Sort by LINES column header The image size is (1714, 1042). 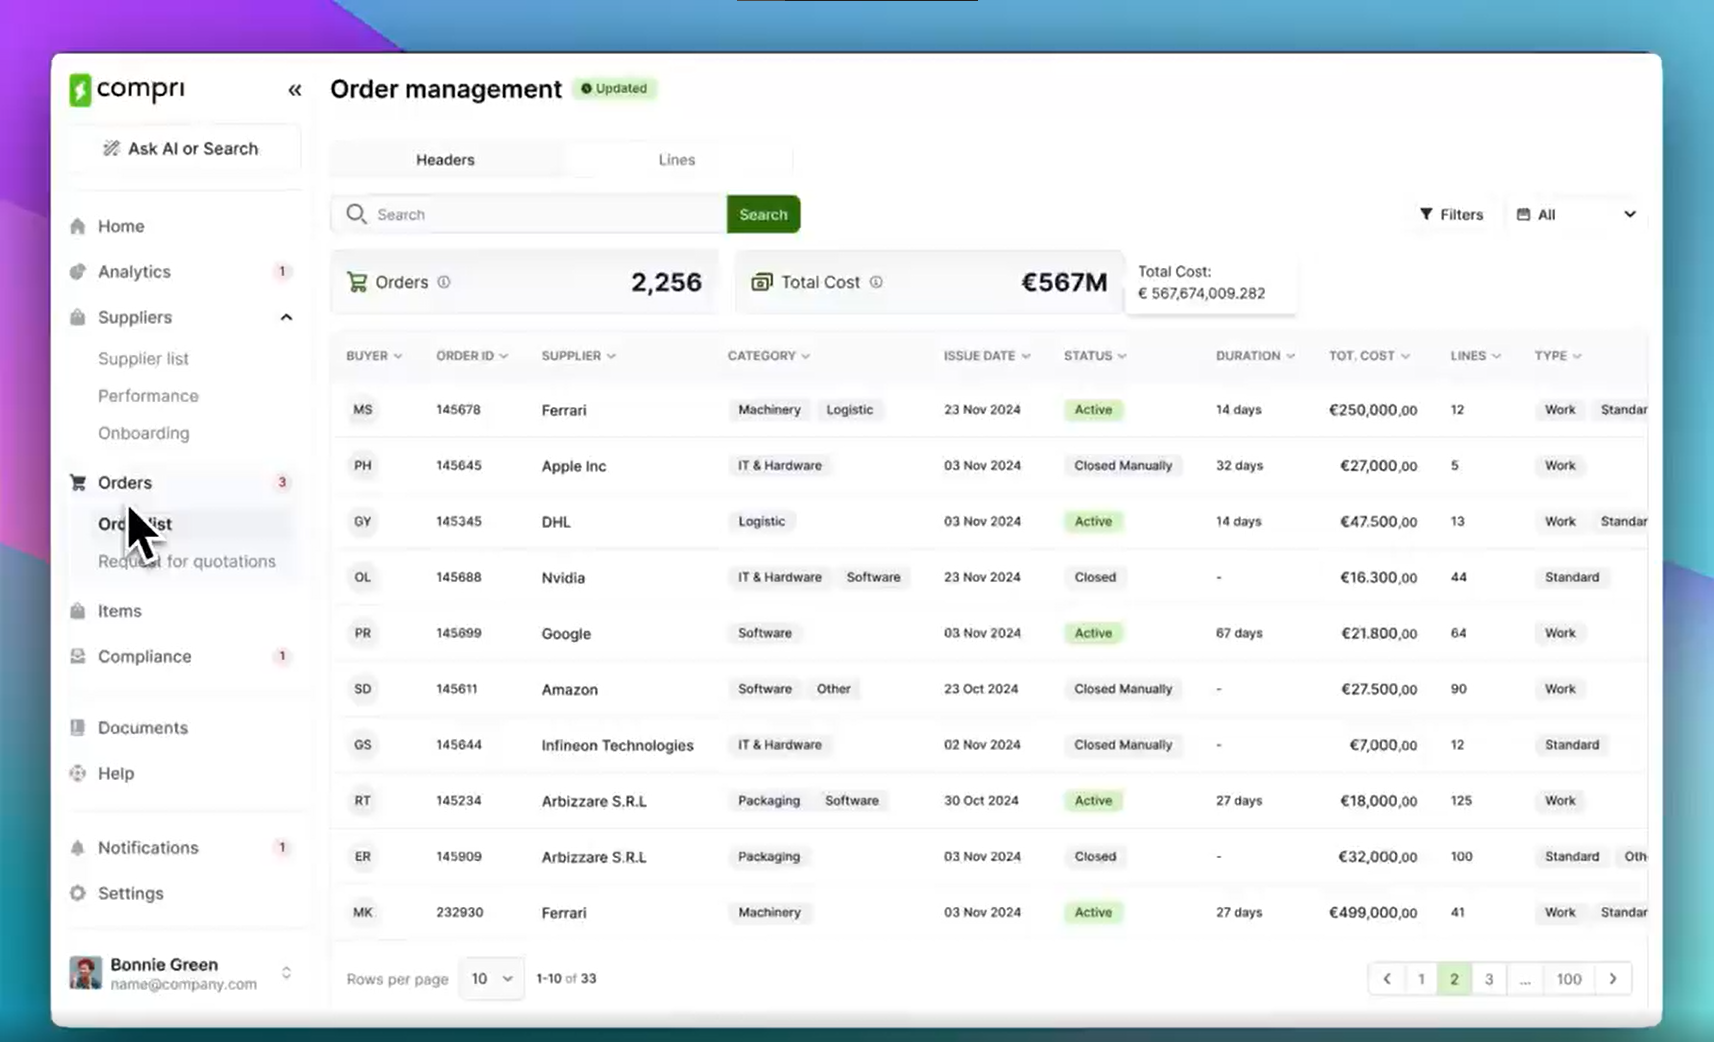pyautogui.click(x=1475, y=356)
